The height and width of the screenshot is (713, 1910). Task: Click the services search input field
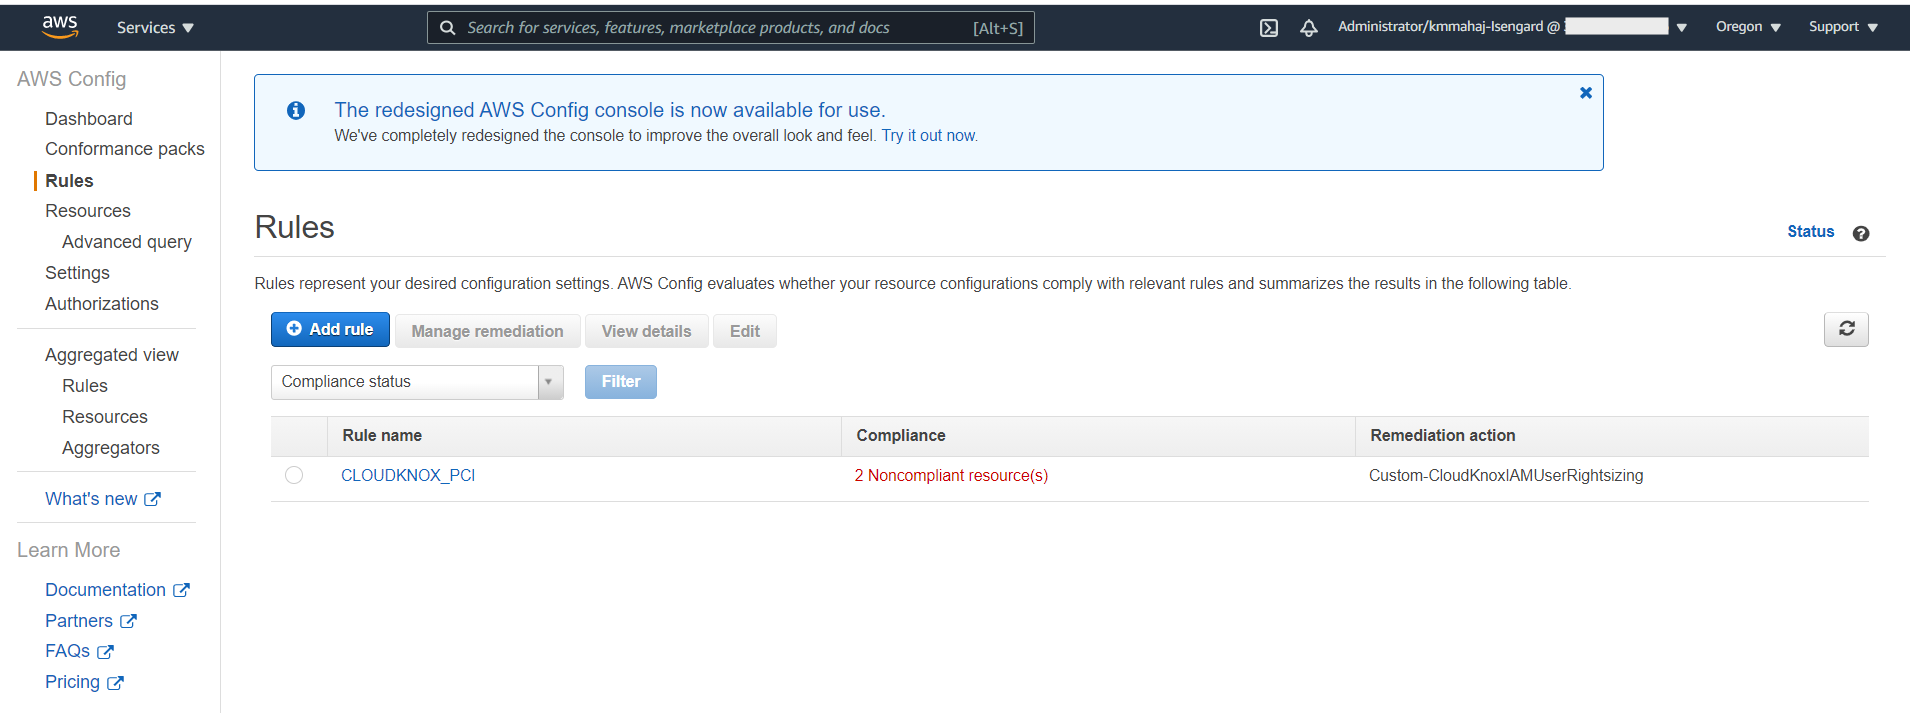[x=731, y=28]
